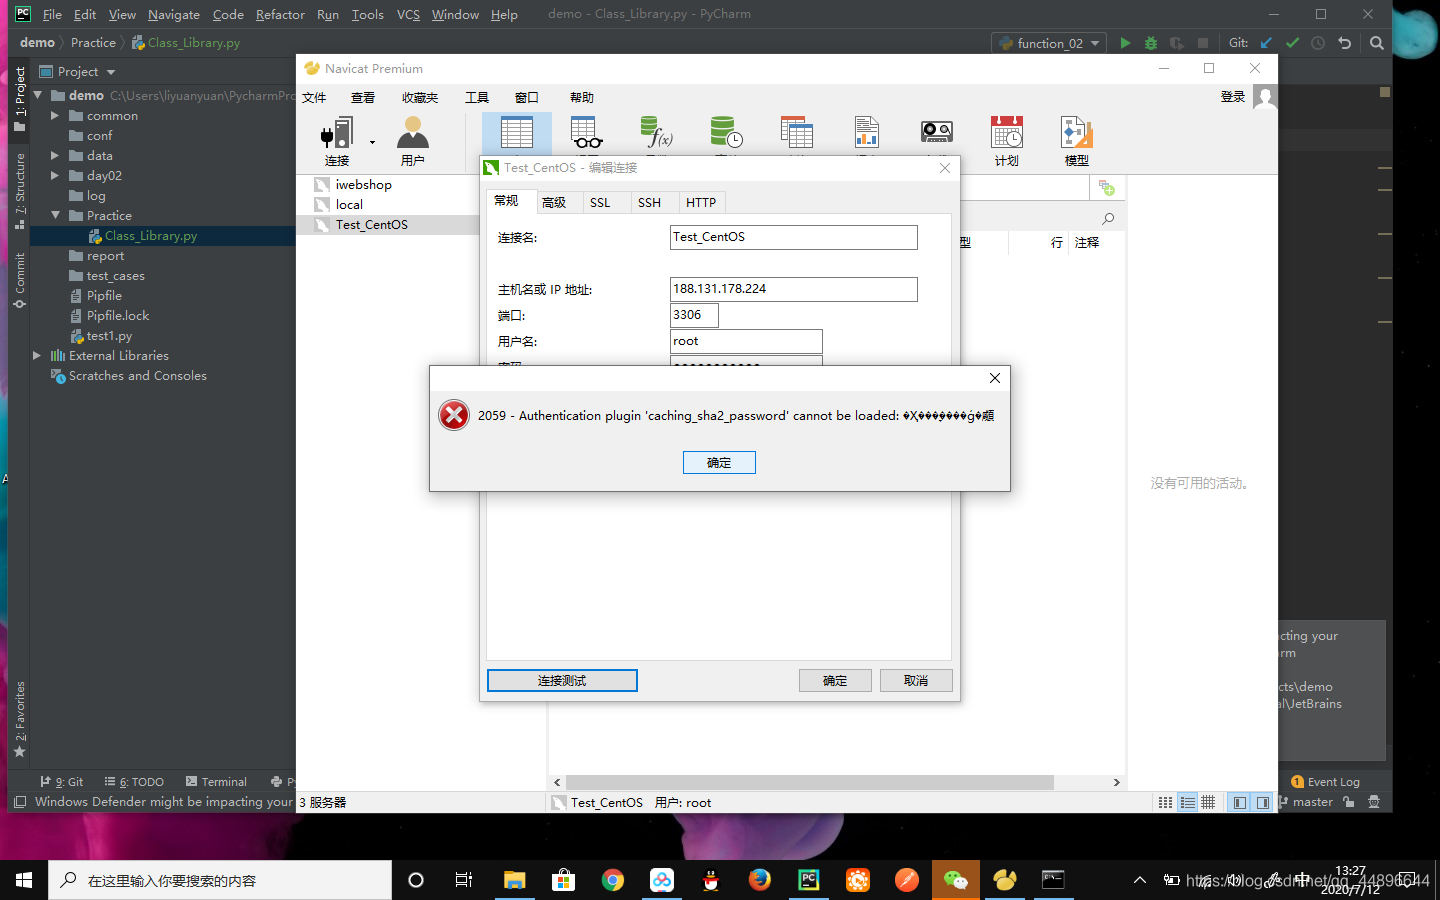Update project with the blue Git arrow
Viewport: 1440px width, 900px height.
point(1265,43)
